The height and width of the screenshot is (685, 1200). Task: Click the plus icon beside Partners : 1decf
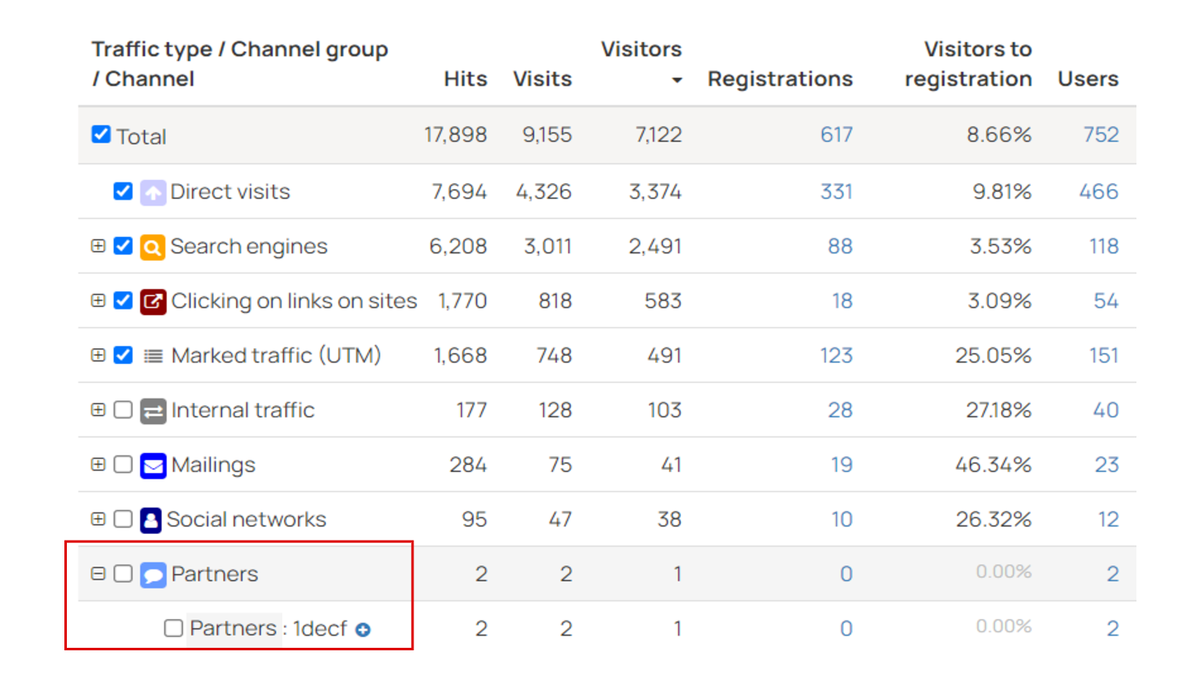coord(363,630)
